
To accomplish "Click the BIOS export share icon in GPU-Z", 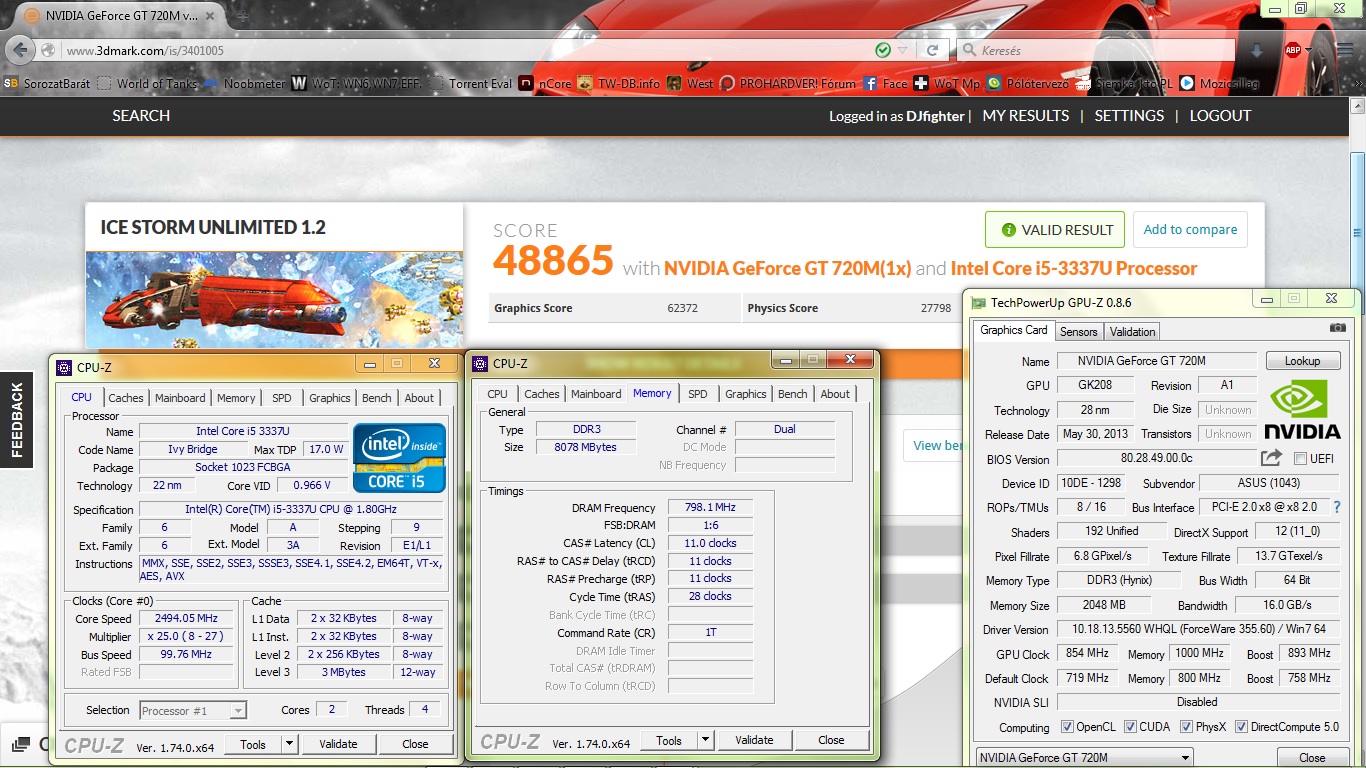I will (1271, 458).
